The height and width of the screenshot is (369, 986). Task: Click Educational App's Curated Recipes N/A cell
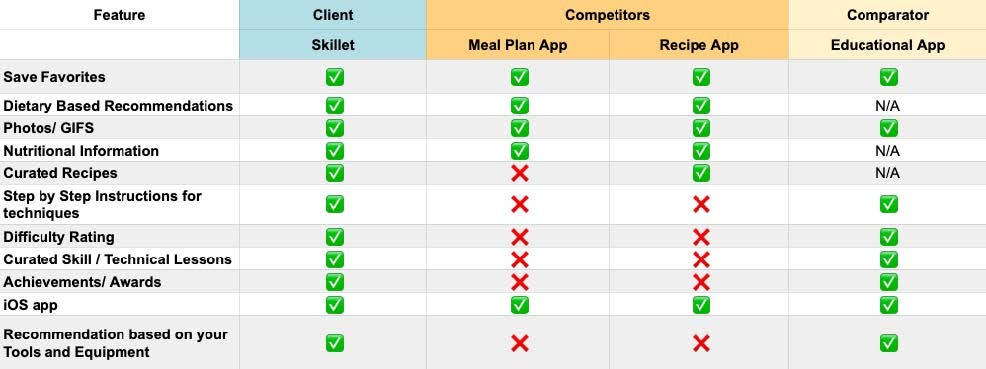click(x=887, y=173)
